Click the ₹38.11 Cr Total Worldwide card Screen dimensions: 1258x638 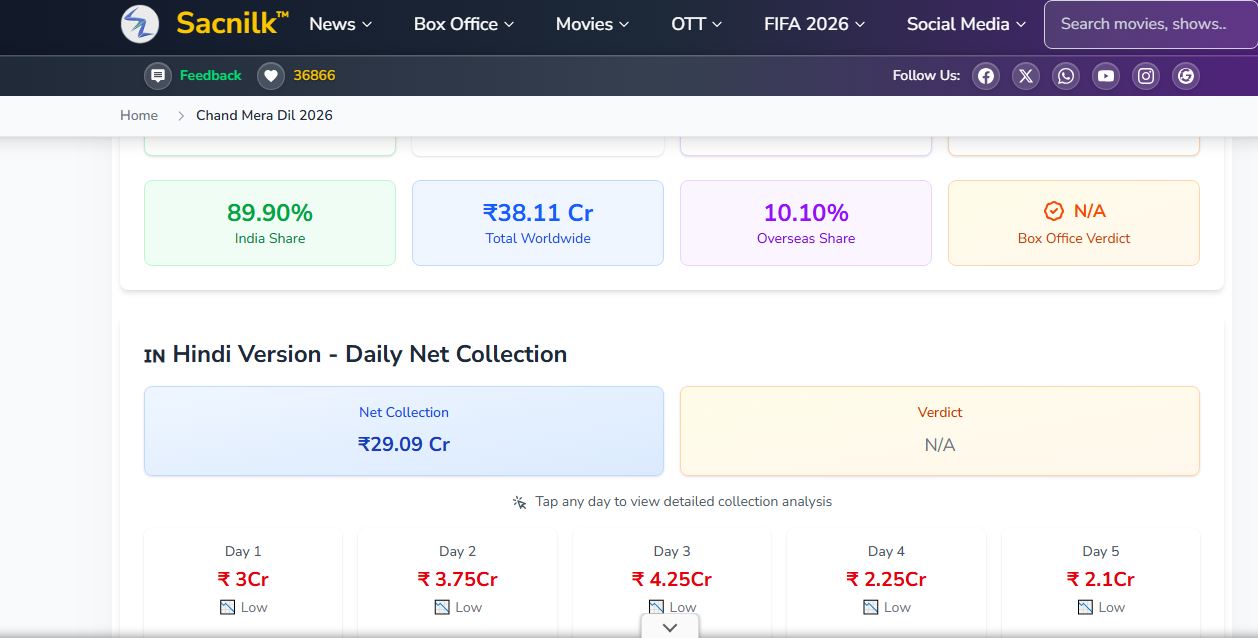pyautogui.click(x=538, y=223)
